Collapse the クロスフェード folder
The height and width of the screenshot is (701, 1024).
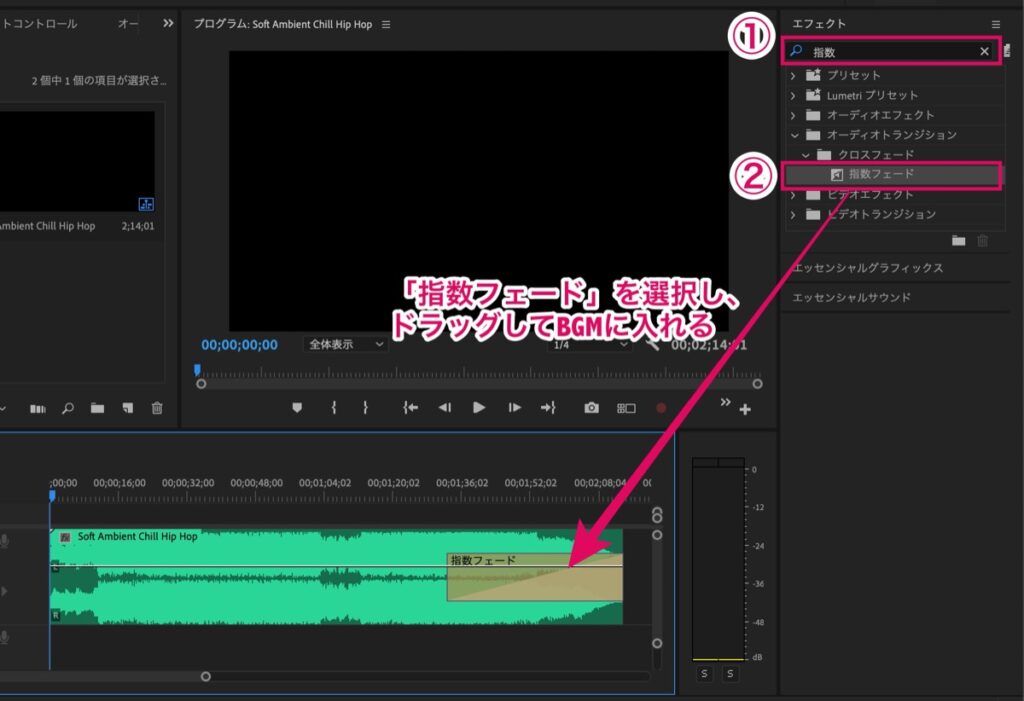(x=805, y=155)
